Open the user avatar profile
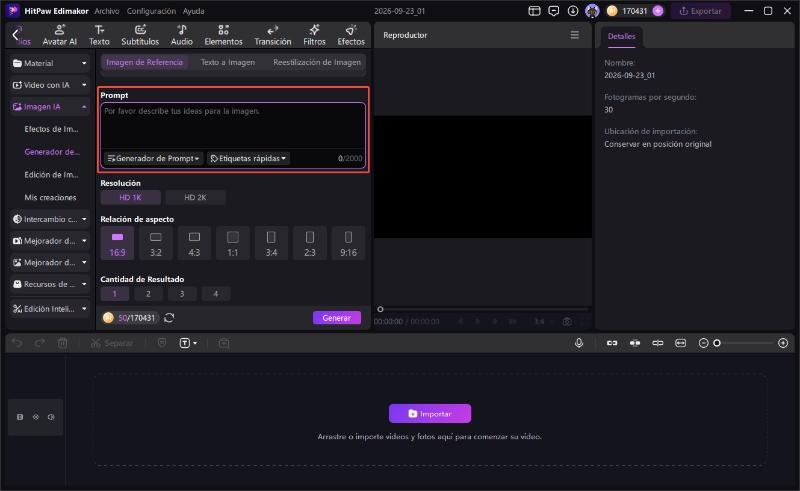This screenshot has width=800, height=491. [592, 11]
